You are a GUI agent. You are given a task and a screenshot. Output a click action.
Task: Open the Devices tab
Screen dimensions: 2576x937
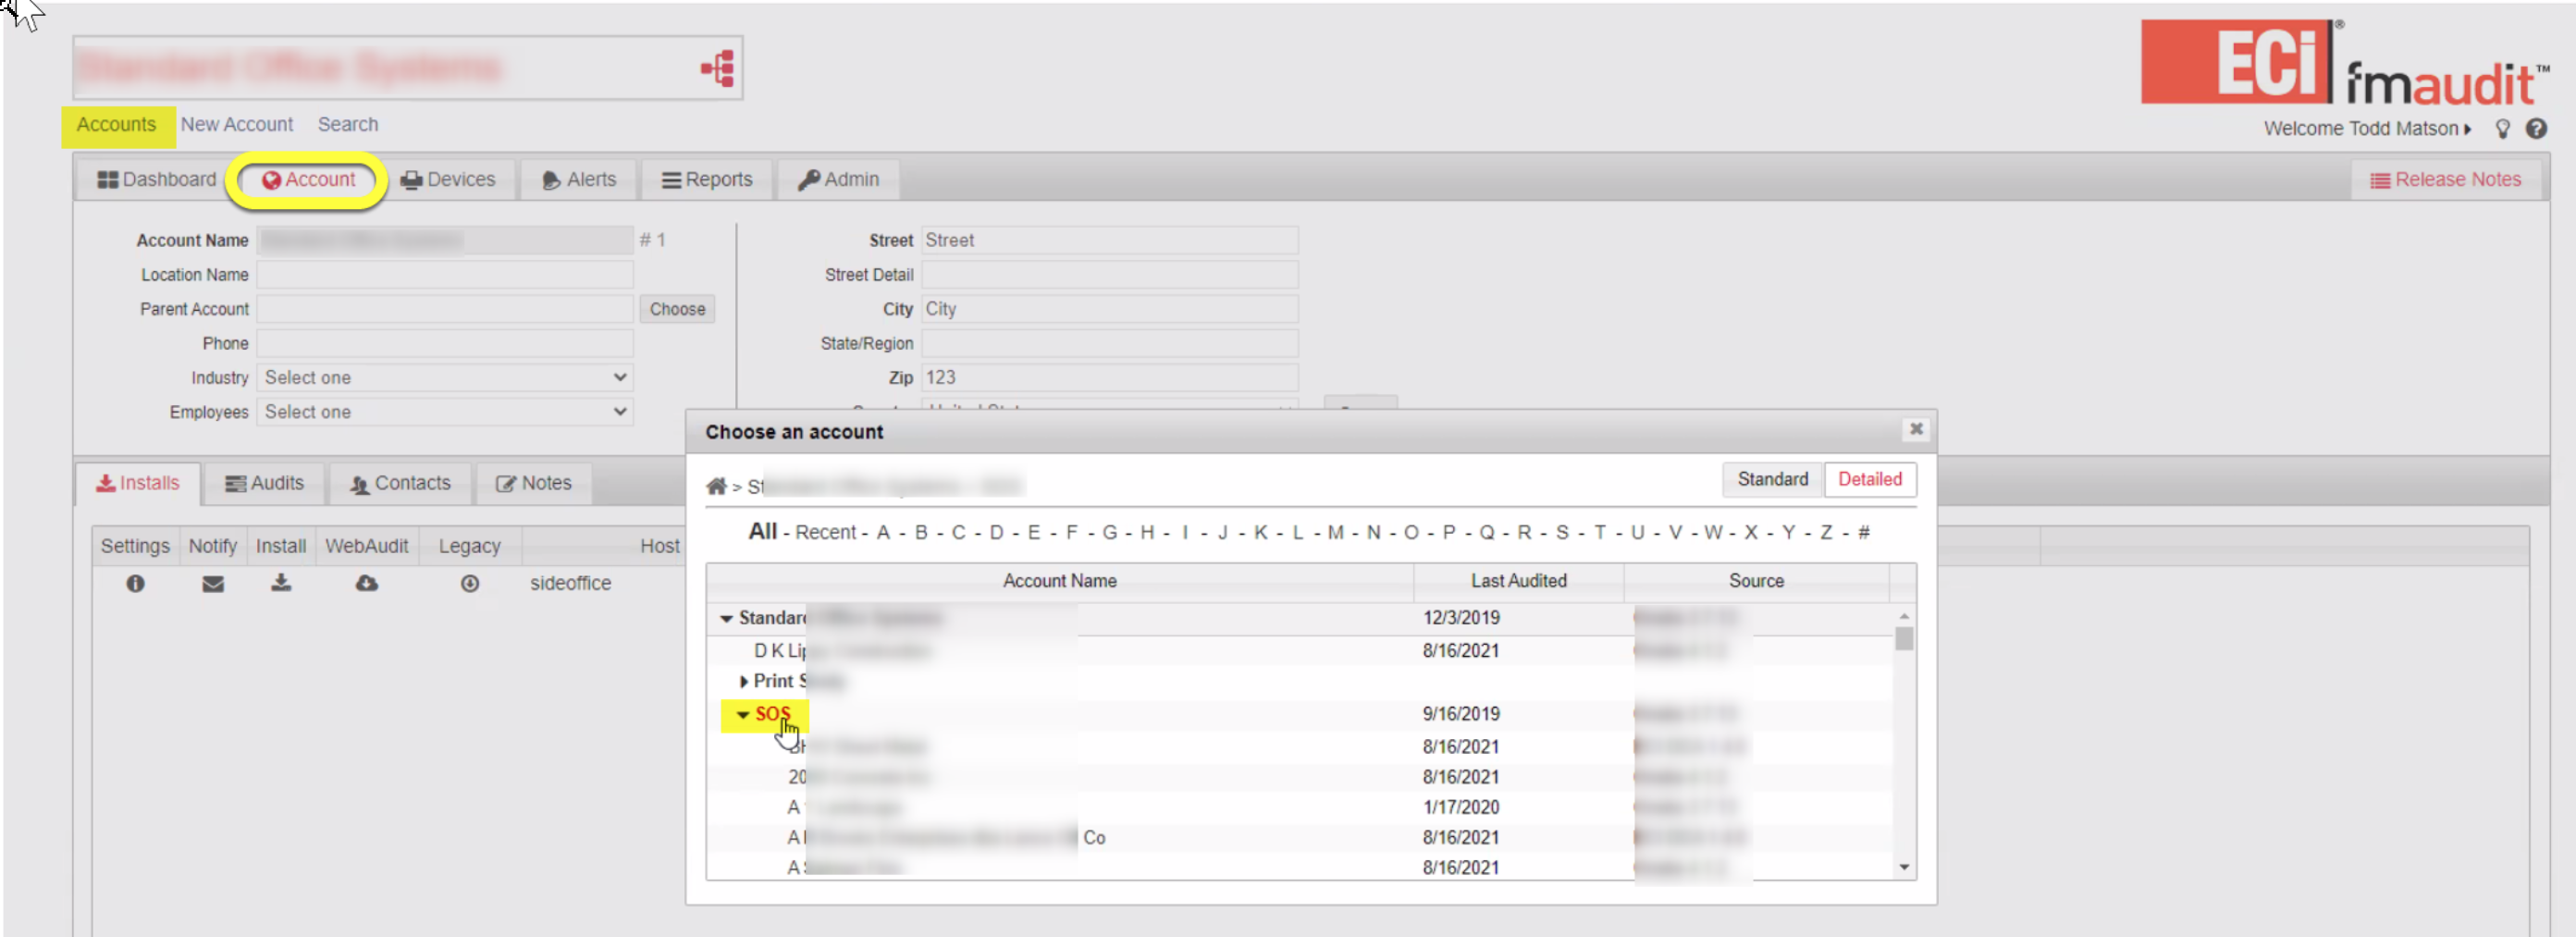pos(448,179)
